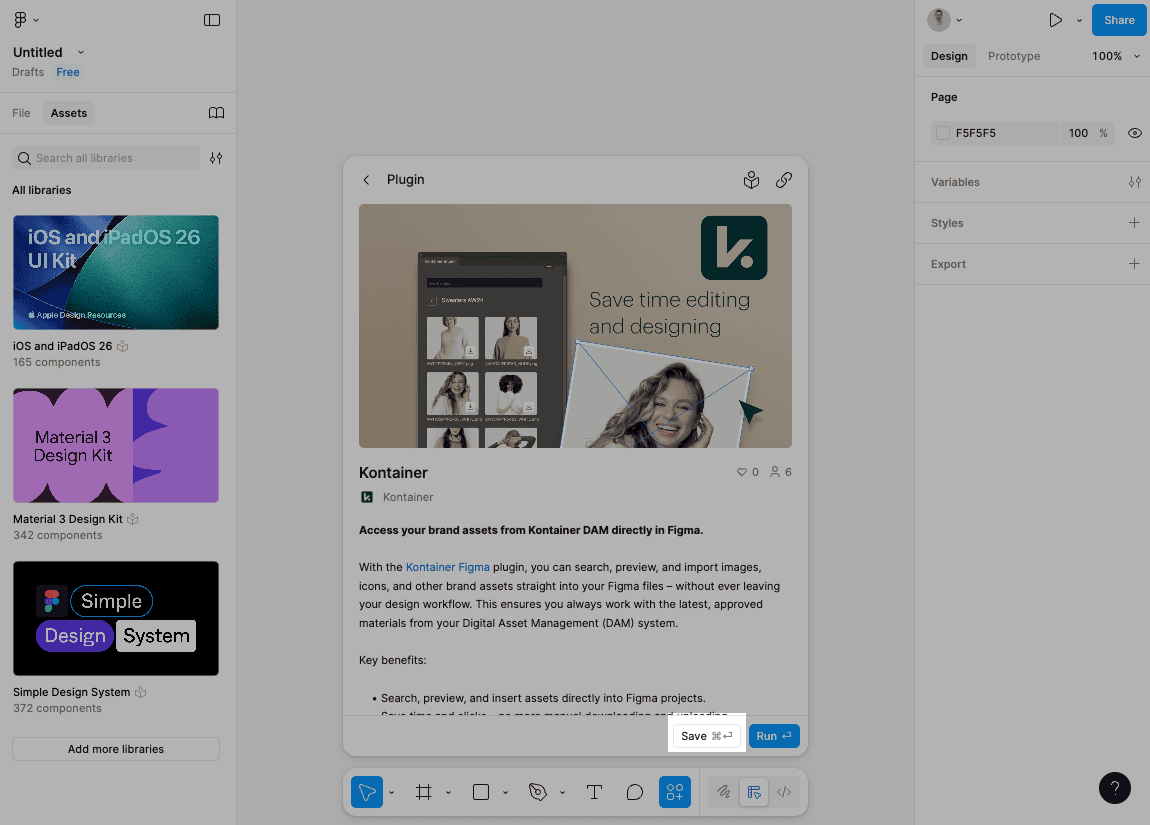Switch to the File tab
Image resolution: width=1150 pixels, height=825 pixels.
[x=21, y=113]
